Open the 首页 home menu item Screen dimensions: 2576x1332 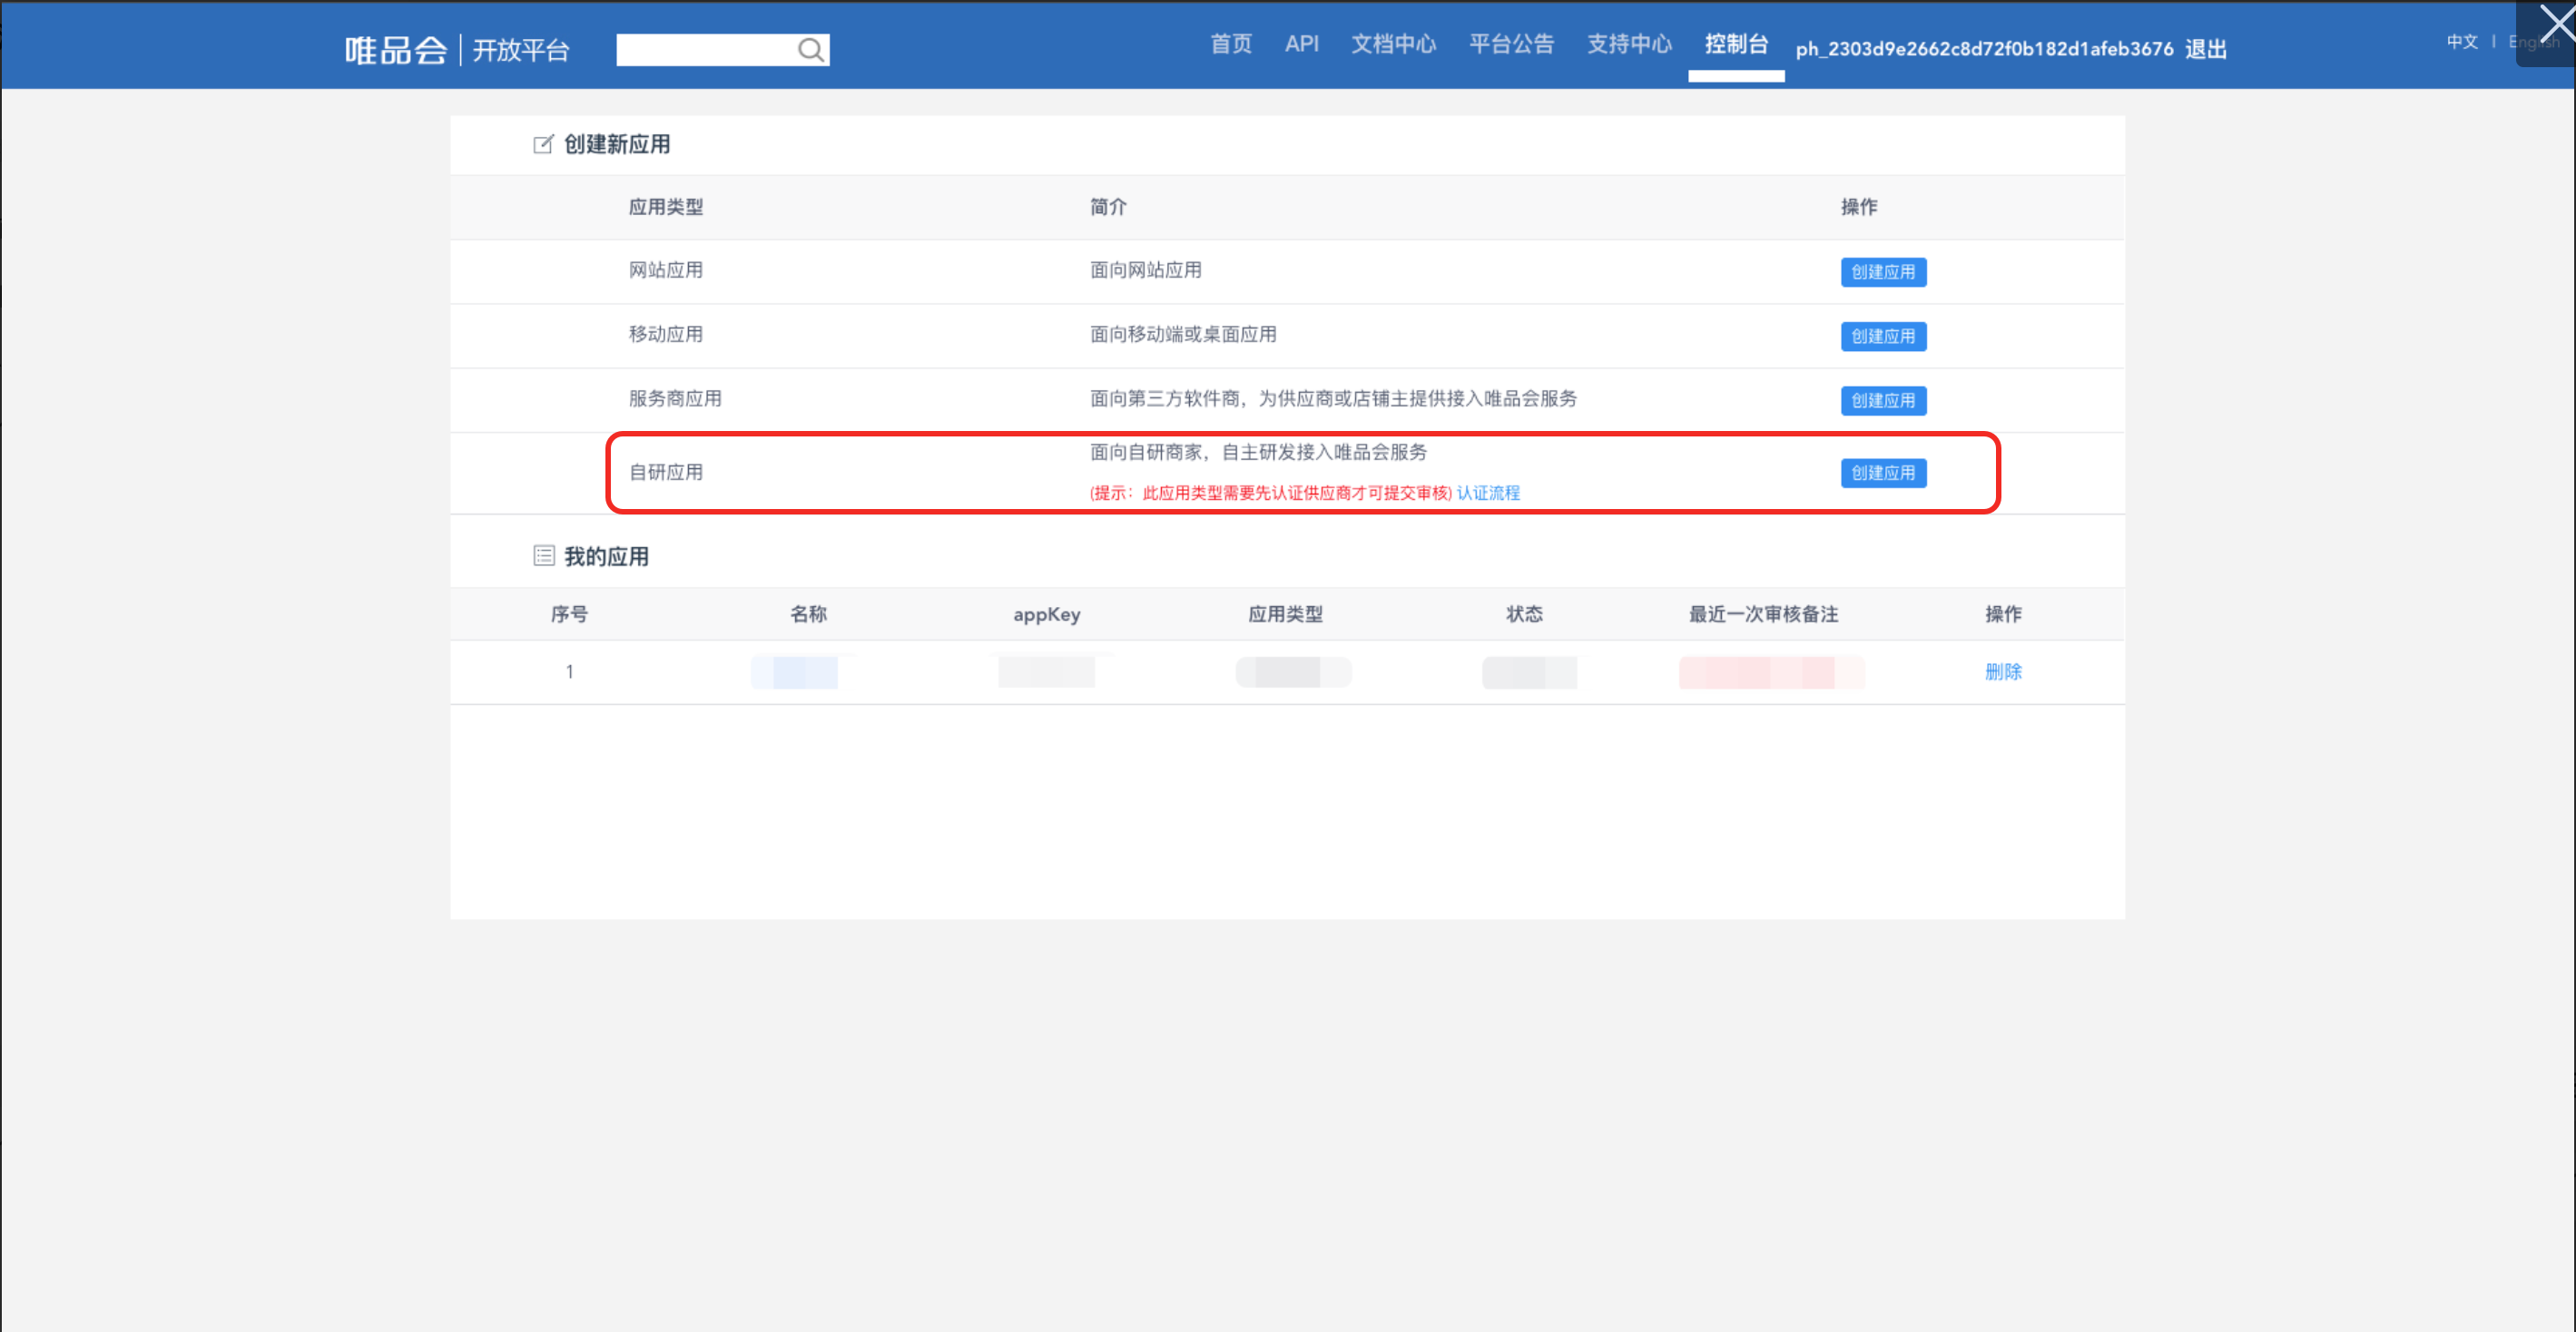tap(1230, 45)
